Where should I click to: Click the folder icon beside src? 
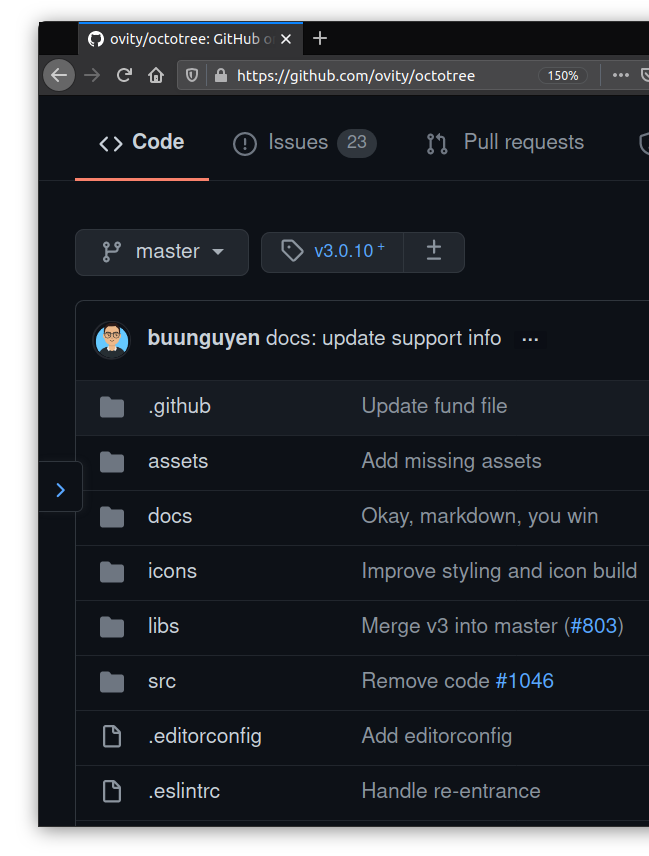point(112,682)
